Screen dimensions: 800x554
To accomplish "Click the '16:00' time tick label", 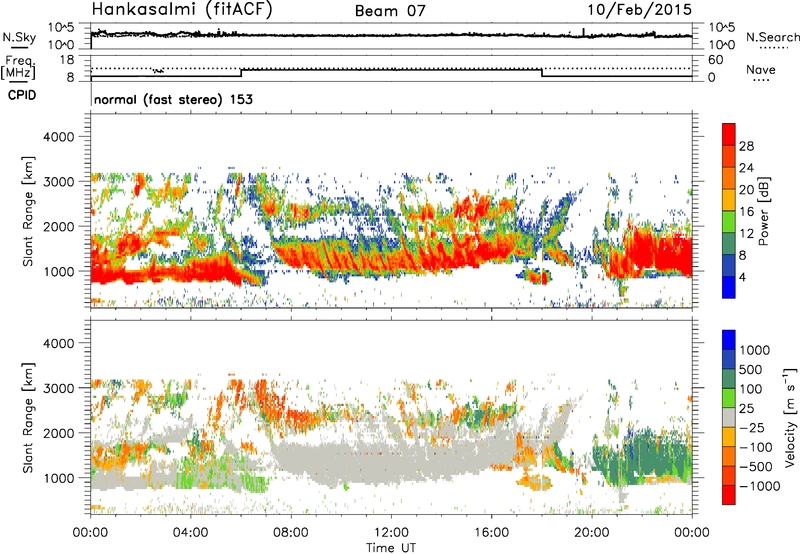I will (x=491, y=533).
